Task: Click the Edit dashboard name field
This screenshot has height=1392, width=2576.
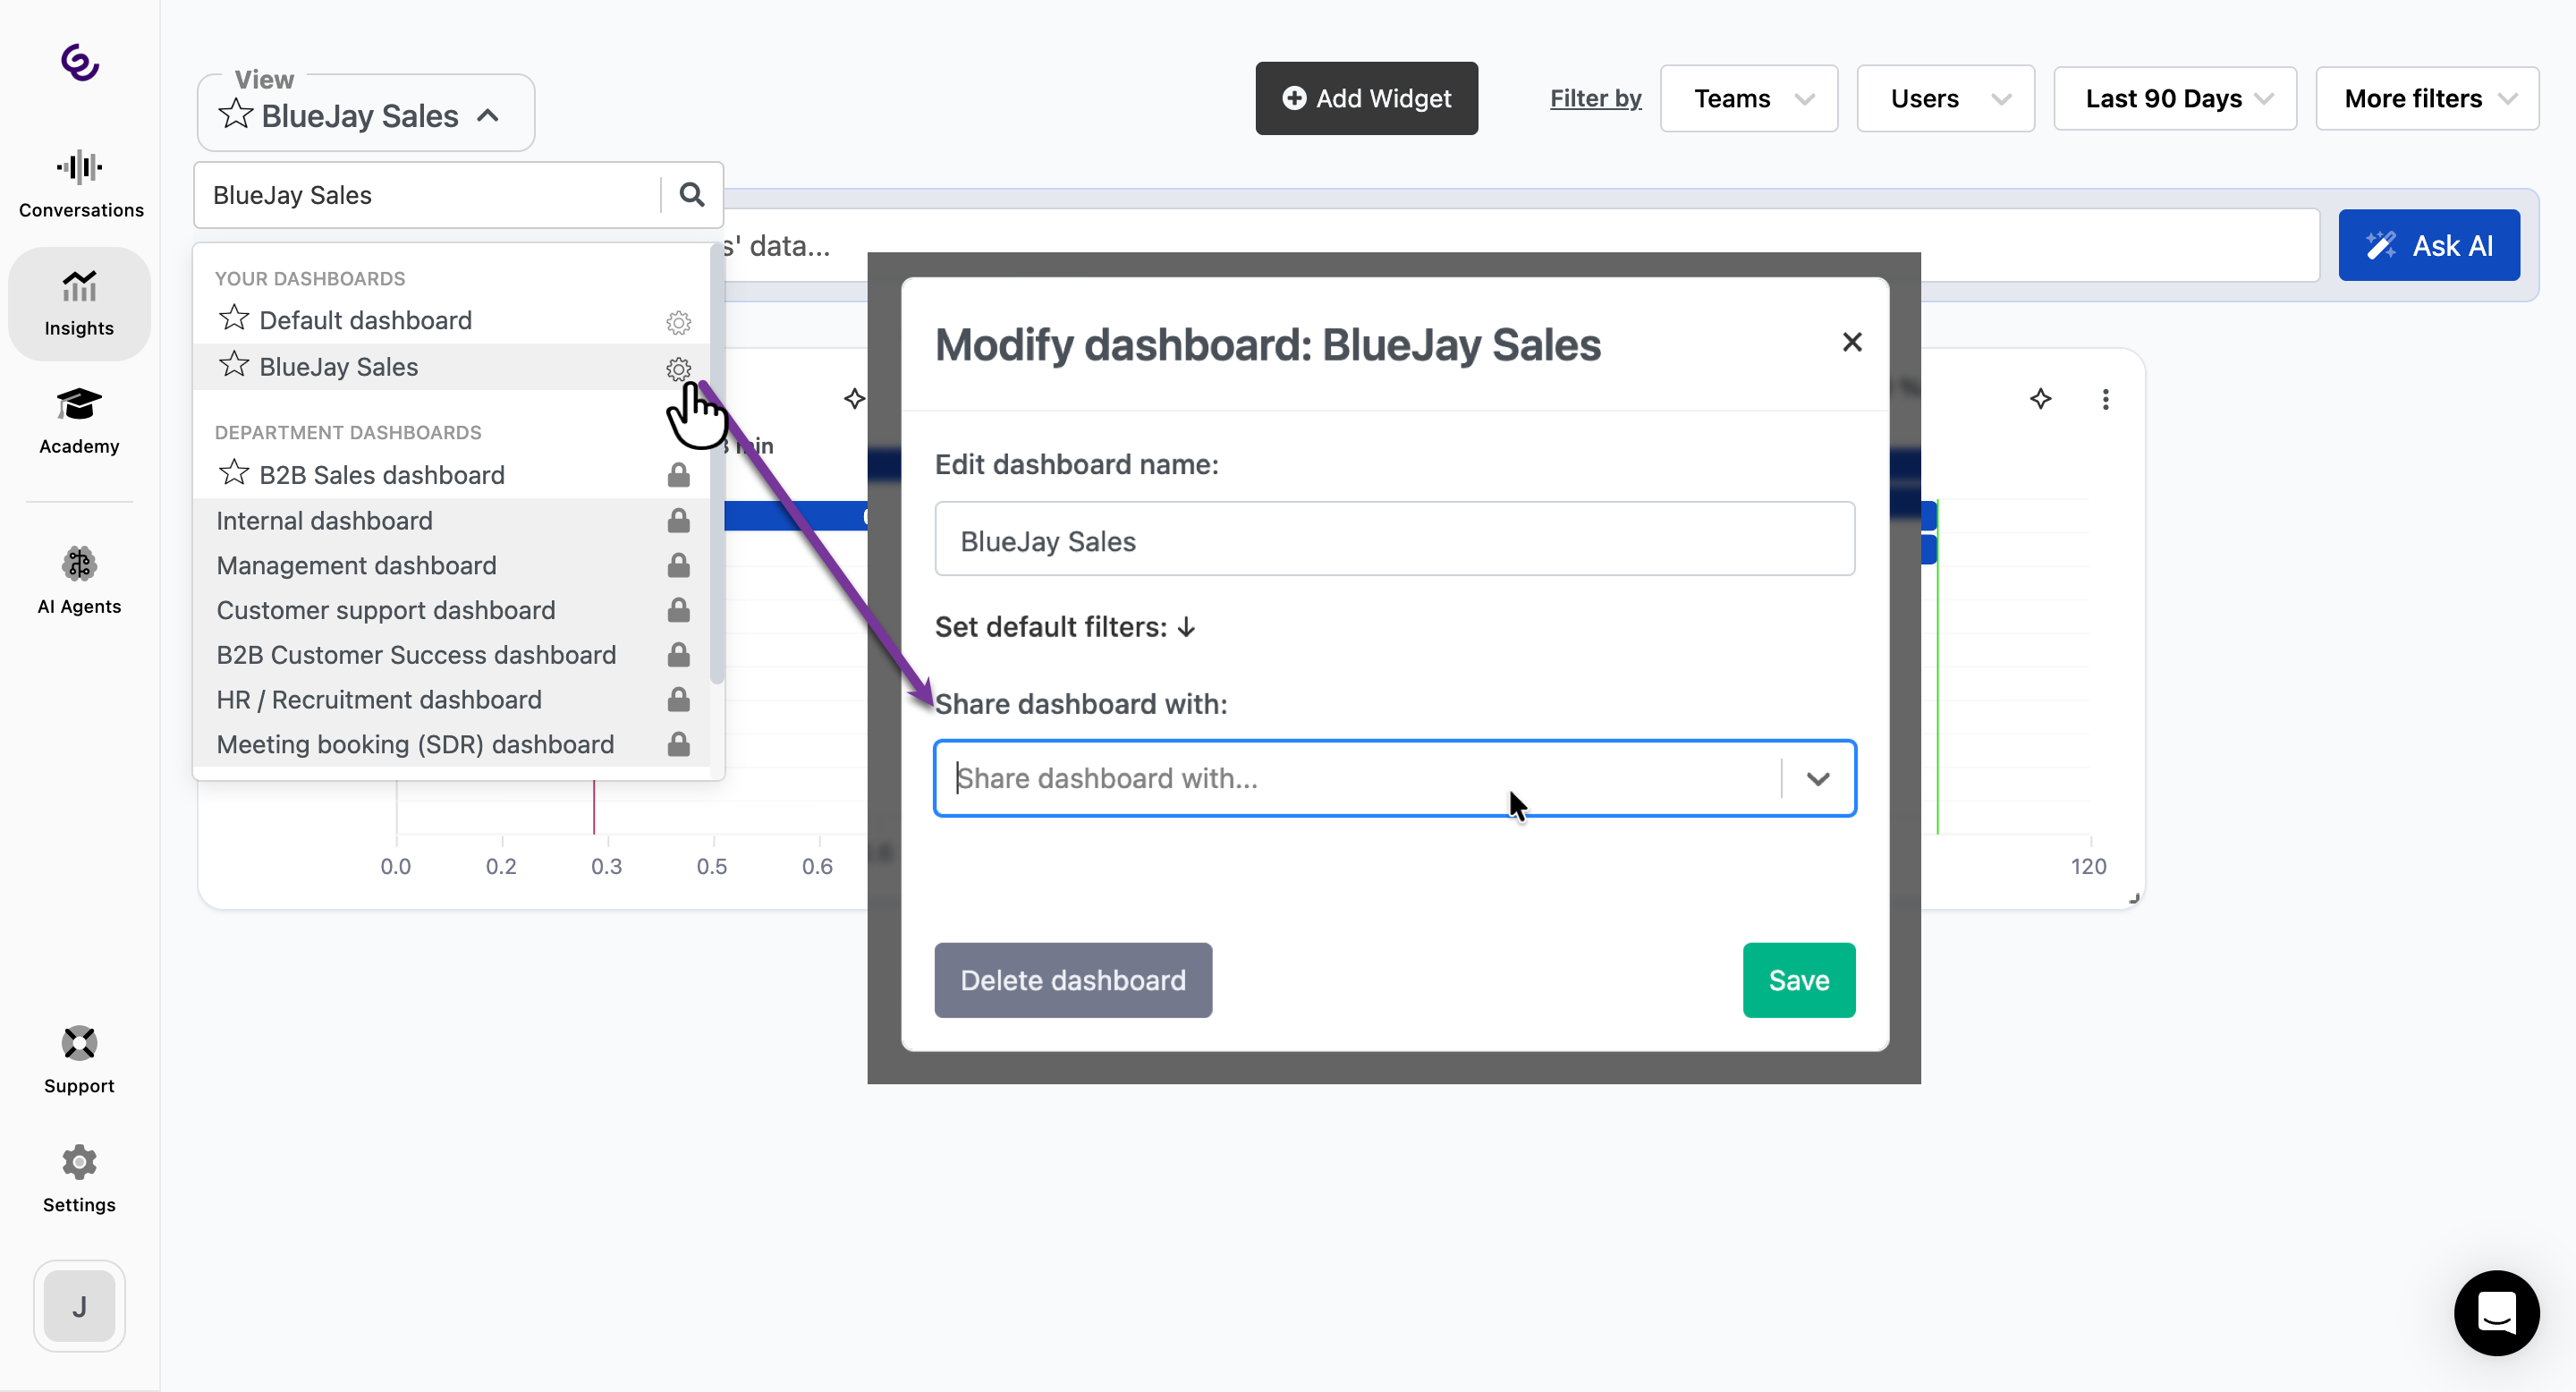Action: pos(1394,540)
